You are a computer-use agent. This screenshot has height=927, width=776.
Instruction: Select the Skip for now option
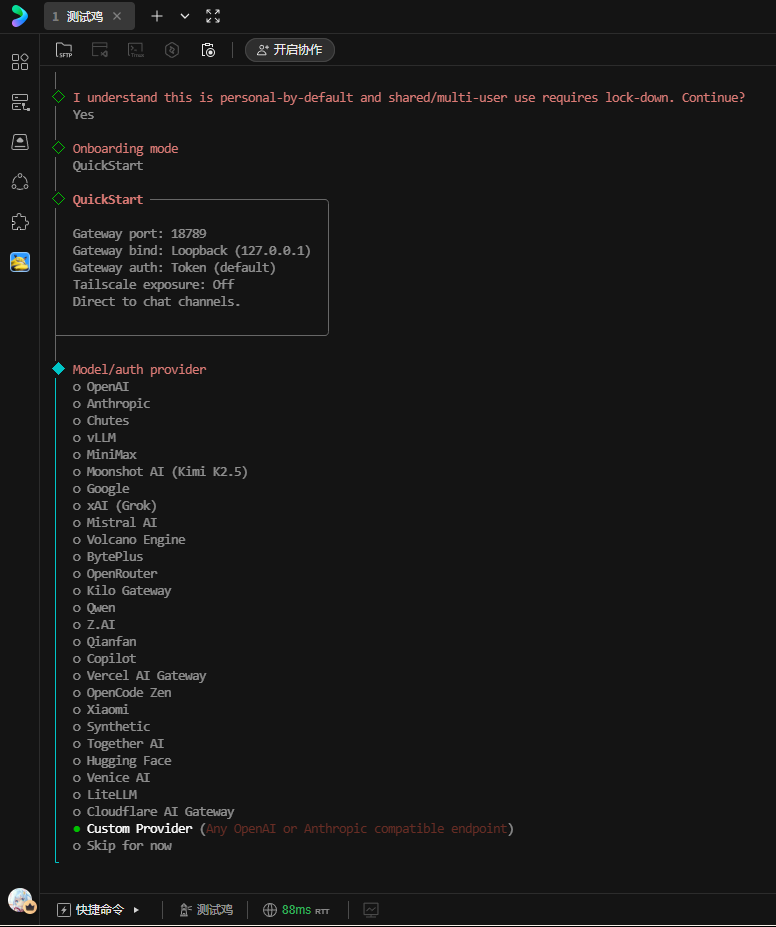point(128,846)
